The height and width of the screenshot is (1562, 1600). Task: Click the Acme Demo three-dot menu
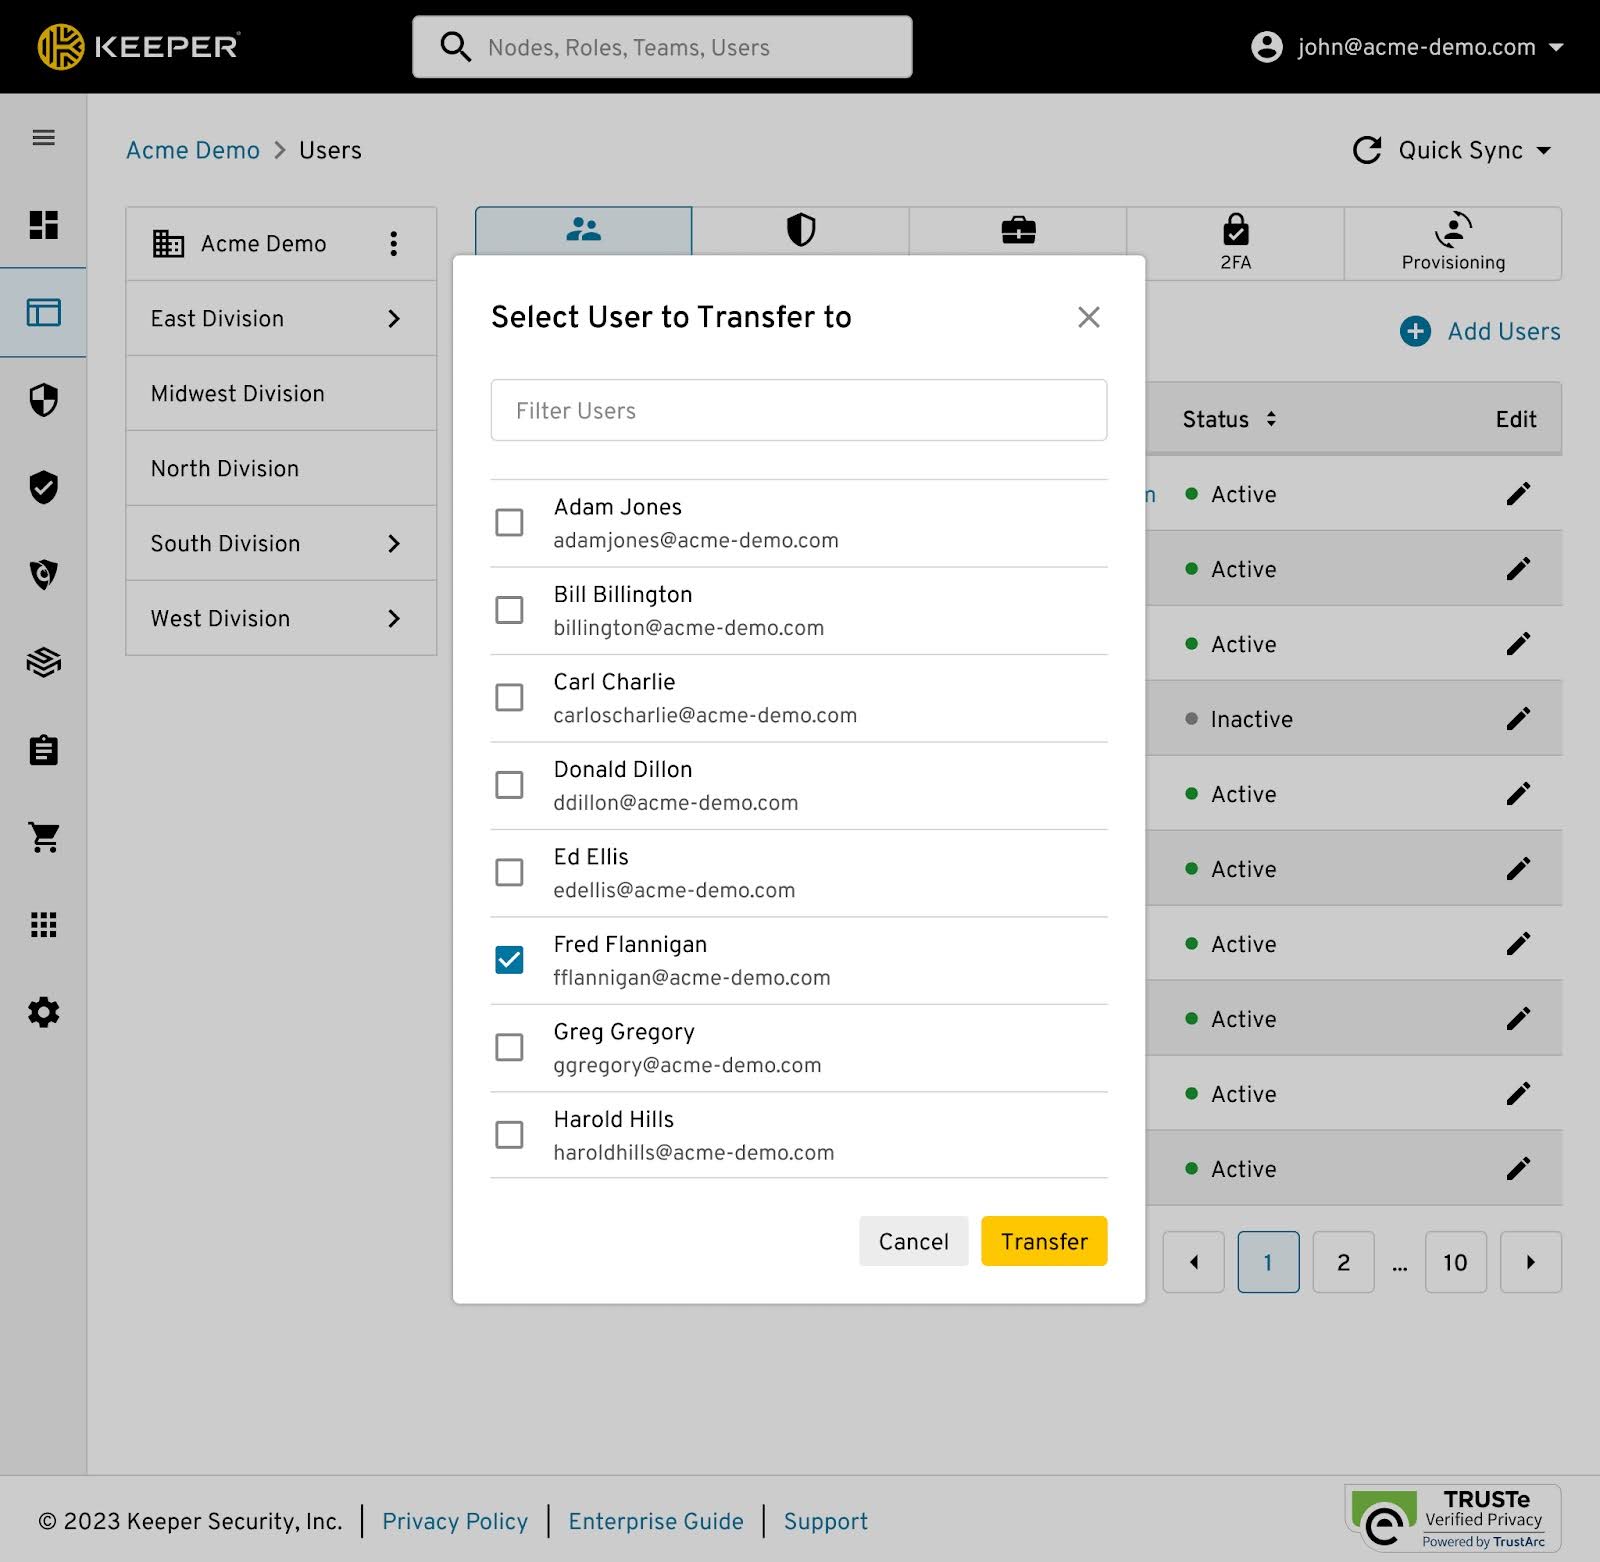pos(394,244)
